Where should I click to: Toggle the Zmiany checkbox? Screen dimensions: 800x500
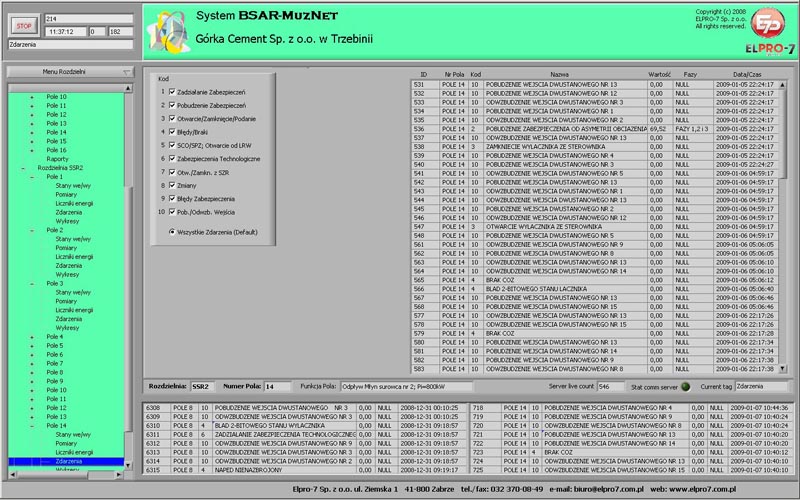pos(172,185)
